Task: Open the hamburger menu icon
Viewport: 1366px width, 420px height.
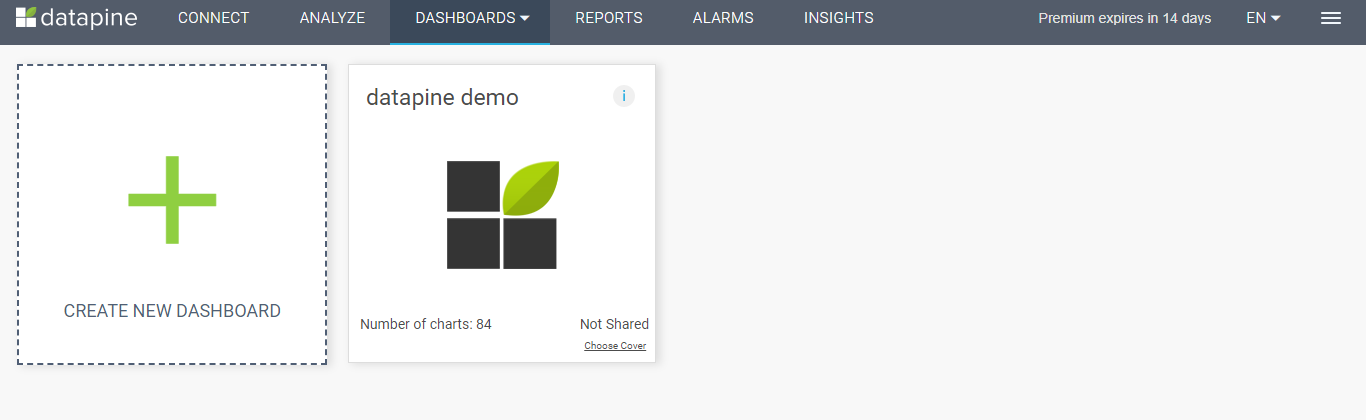Action: (1331, 18)
